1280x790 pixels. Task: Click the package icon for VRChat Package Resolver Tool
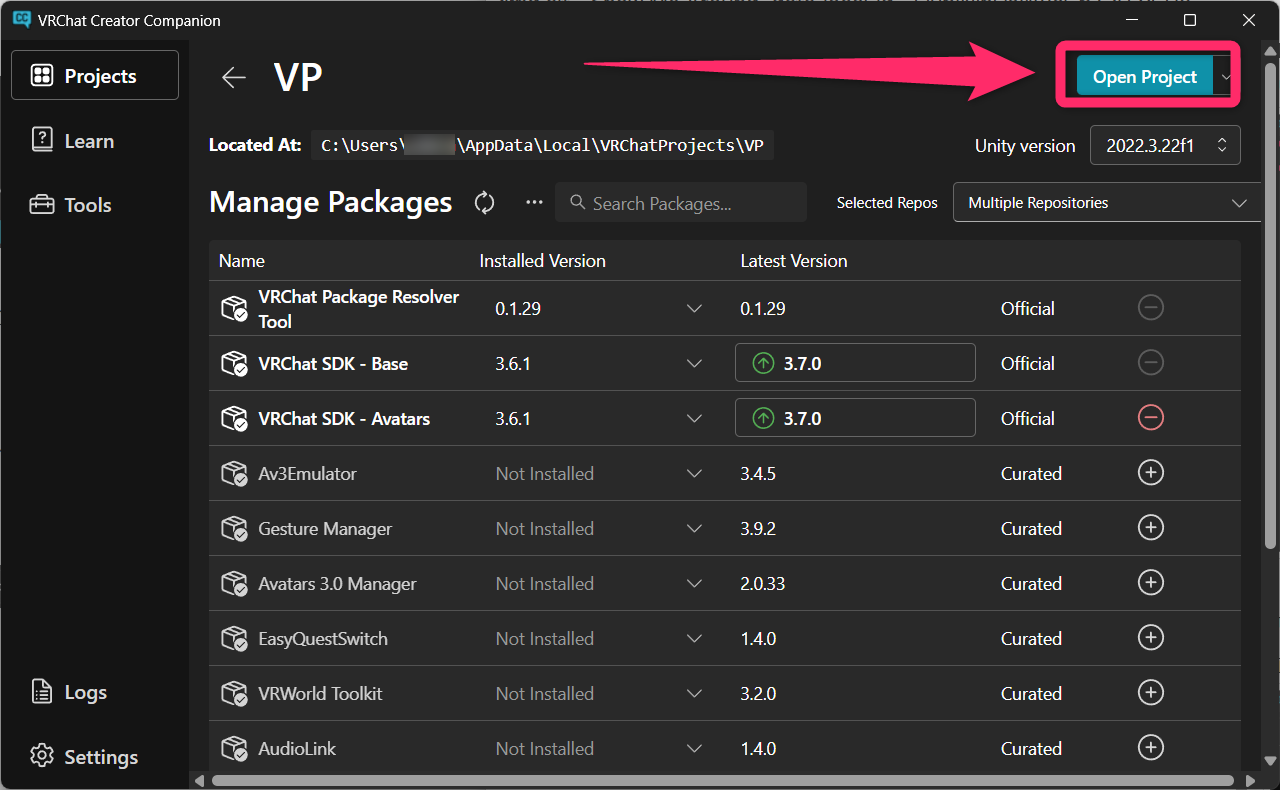click(234, 309)
